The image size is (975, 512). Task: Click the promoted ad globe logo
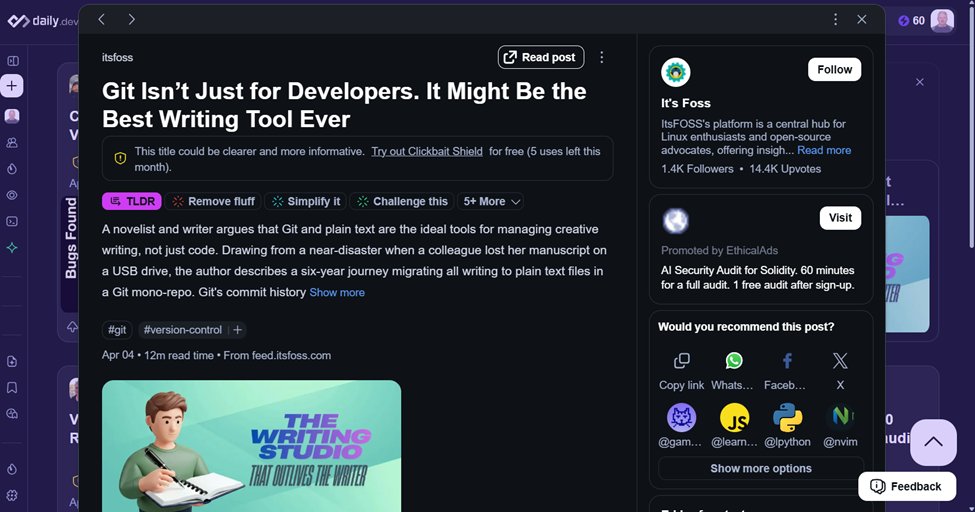pyautogui.click(x=675, y=221)
